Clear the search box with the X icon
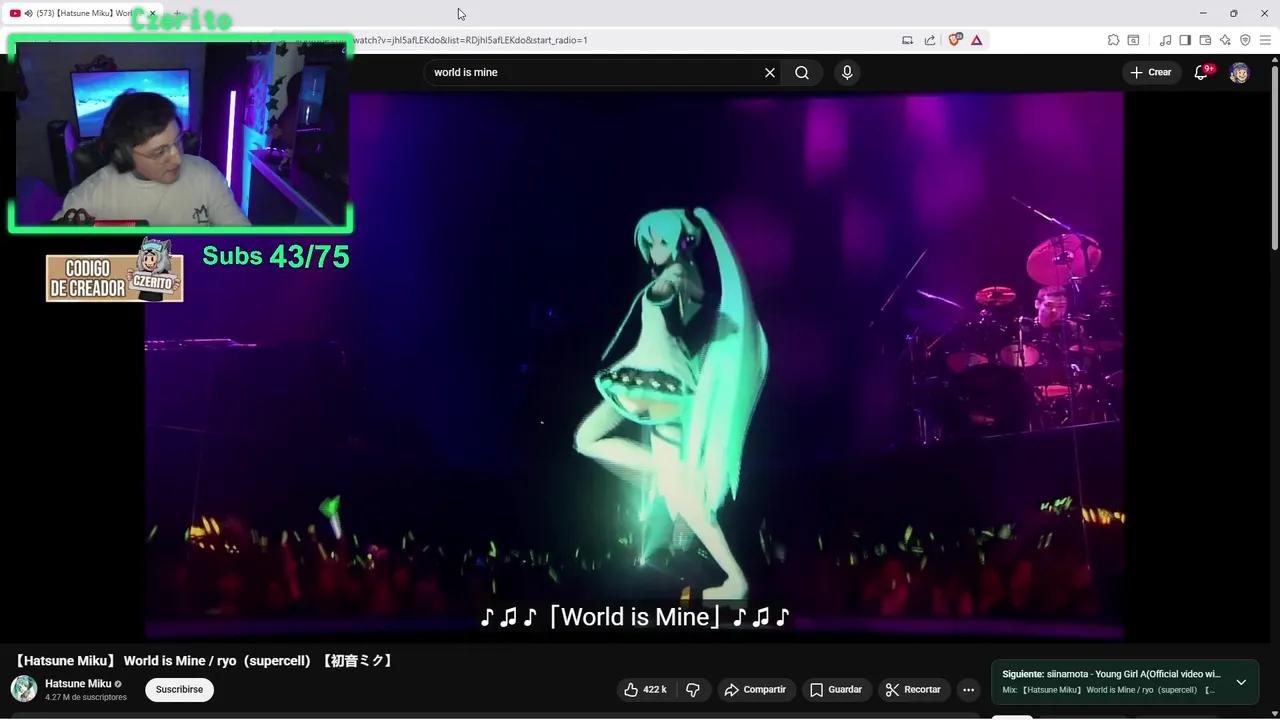The image size is (1280, 720). tap(769, 72)
